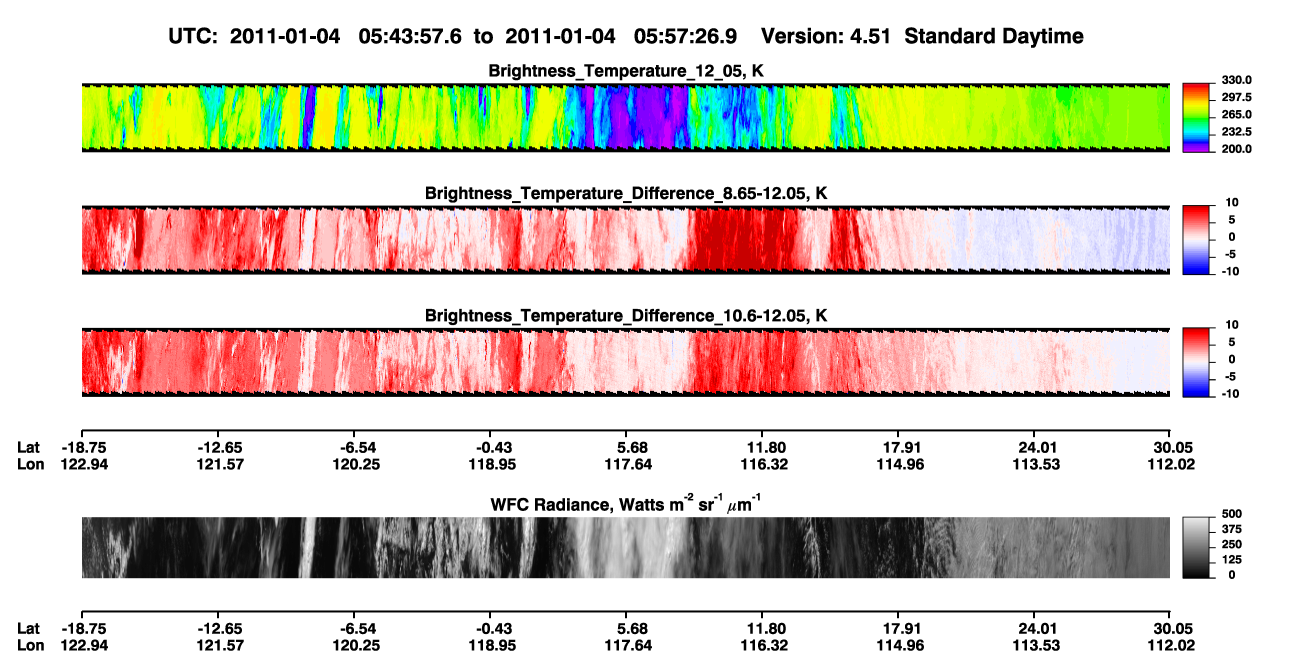Select the 10.6-12.05 temperature difference image strip
This screenshot has height=667, width=1300.
(625, 361)
